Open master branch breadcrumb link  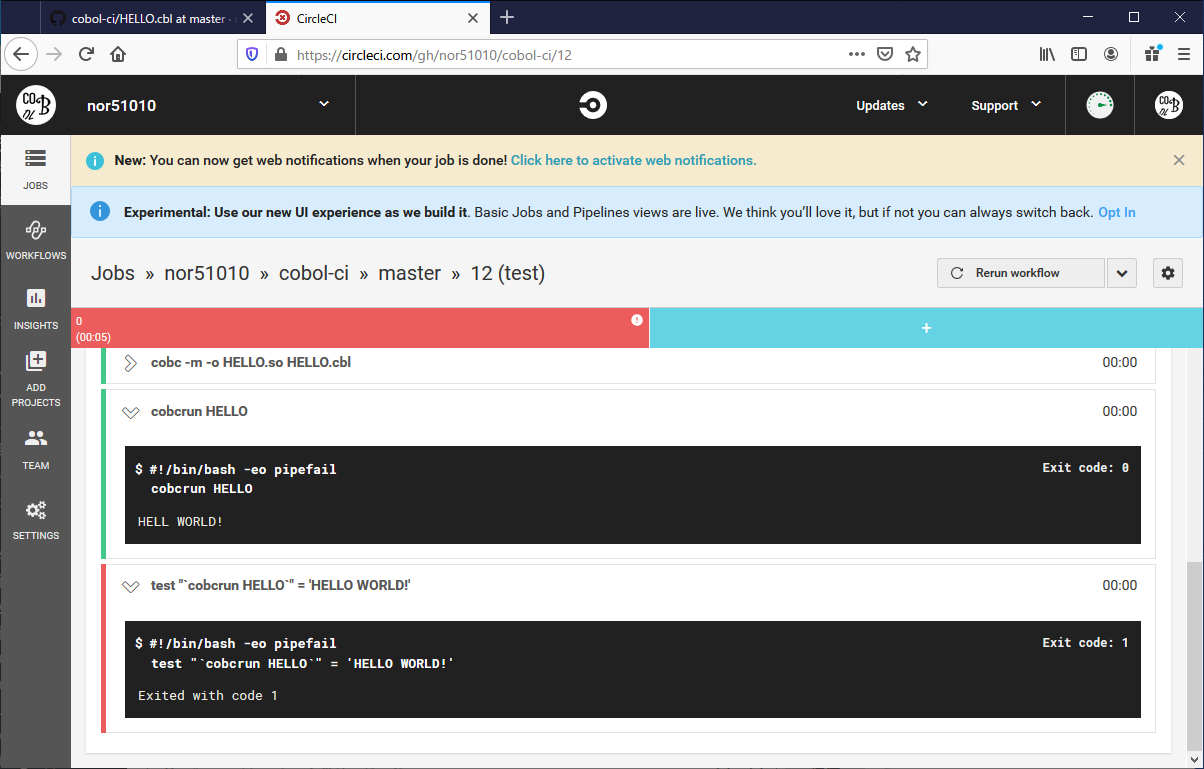pyautogui.click(x=409, y=273)
